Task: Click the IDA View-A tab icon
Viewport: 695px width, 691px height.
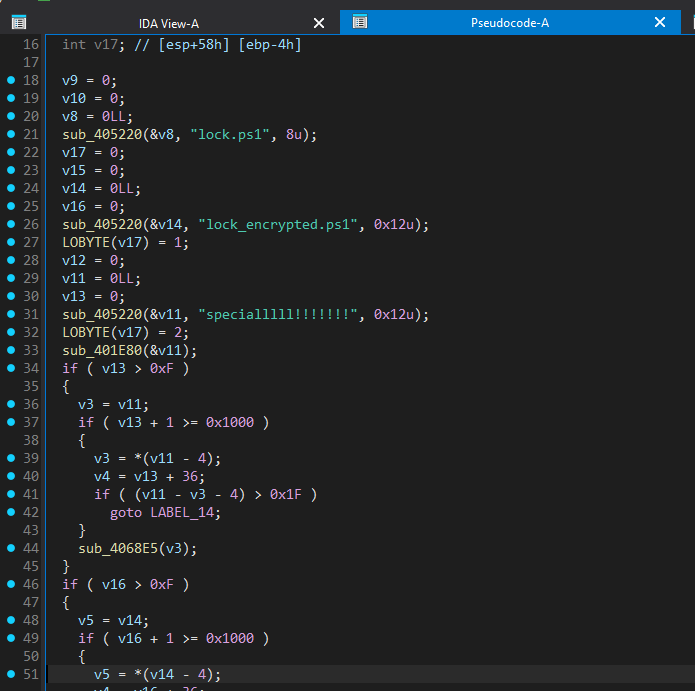Action: tap(19, 22)
